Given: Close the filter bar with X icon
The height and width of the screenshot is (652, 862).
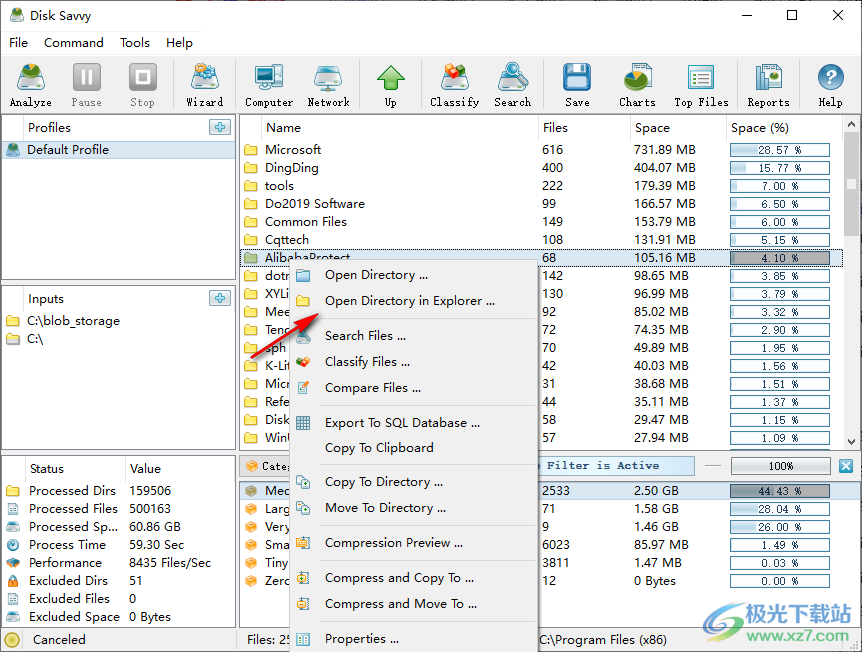Looking at the screenshot, I should coord(846,466).
